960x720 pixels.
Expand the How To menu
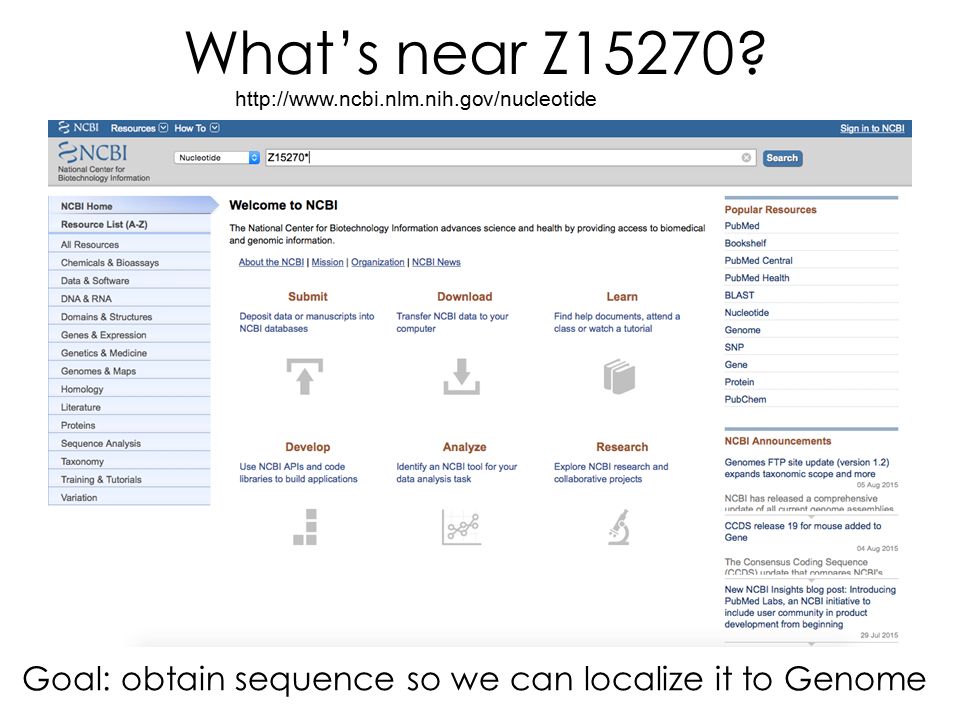[x=197, y=128]
